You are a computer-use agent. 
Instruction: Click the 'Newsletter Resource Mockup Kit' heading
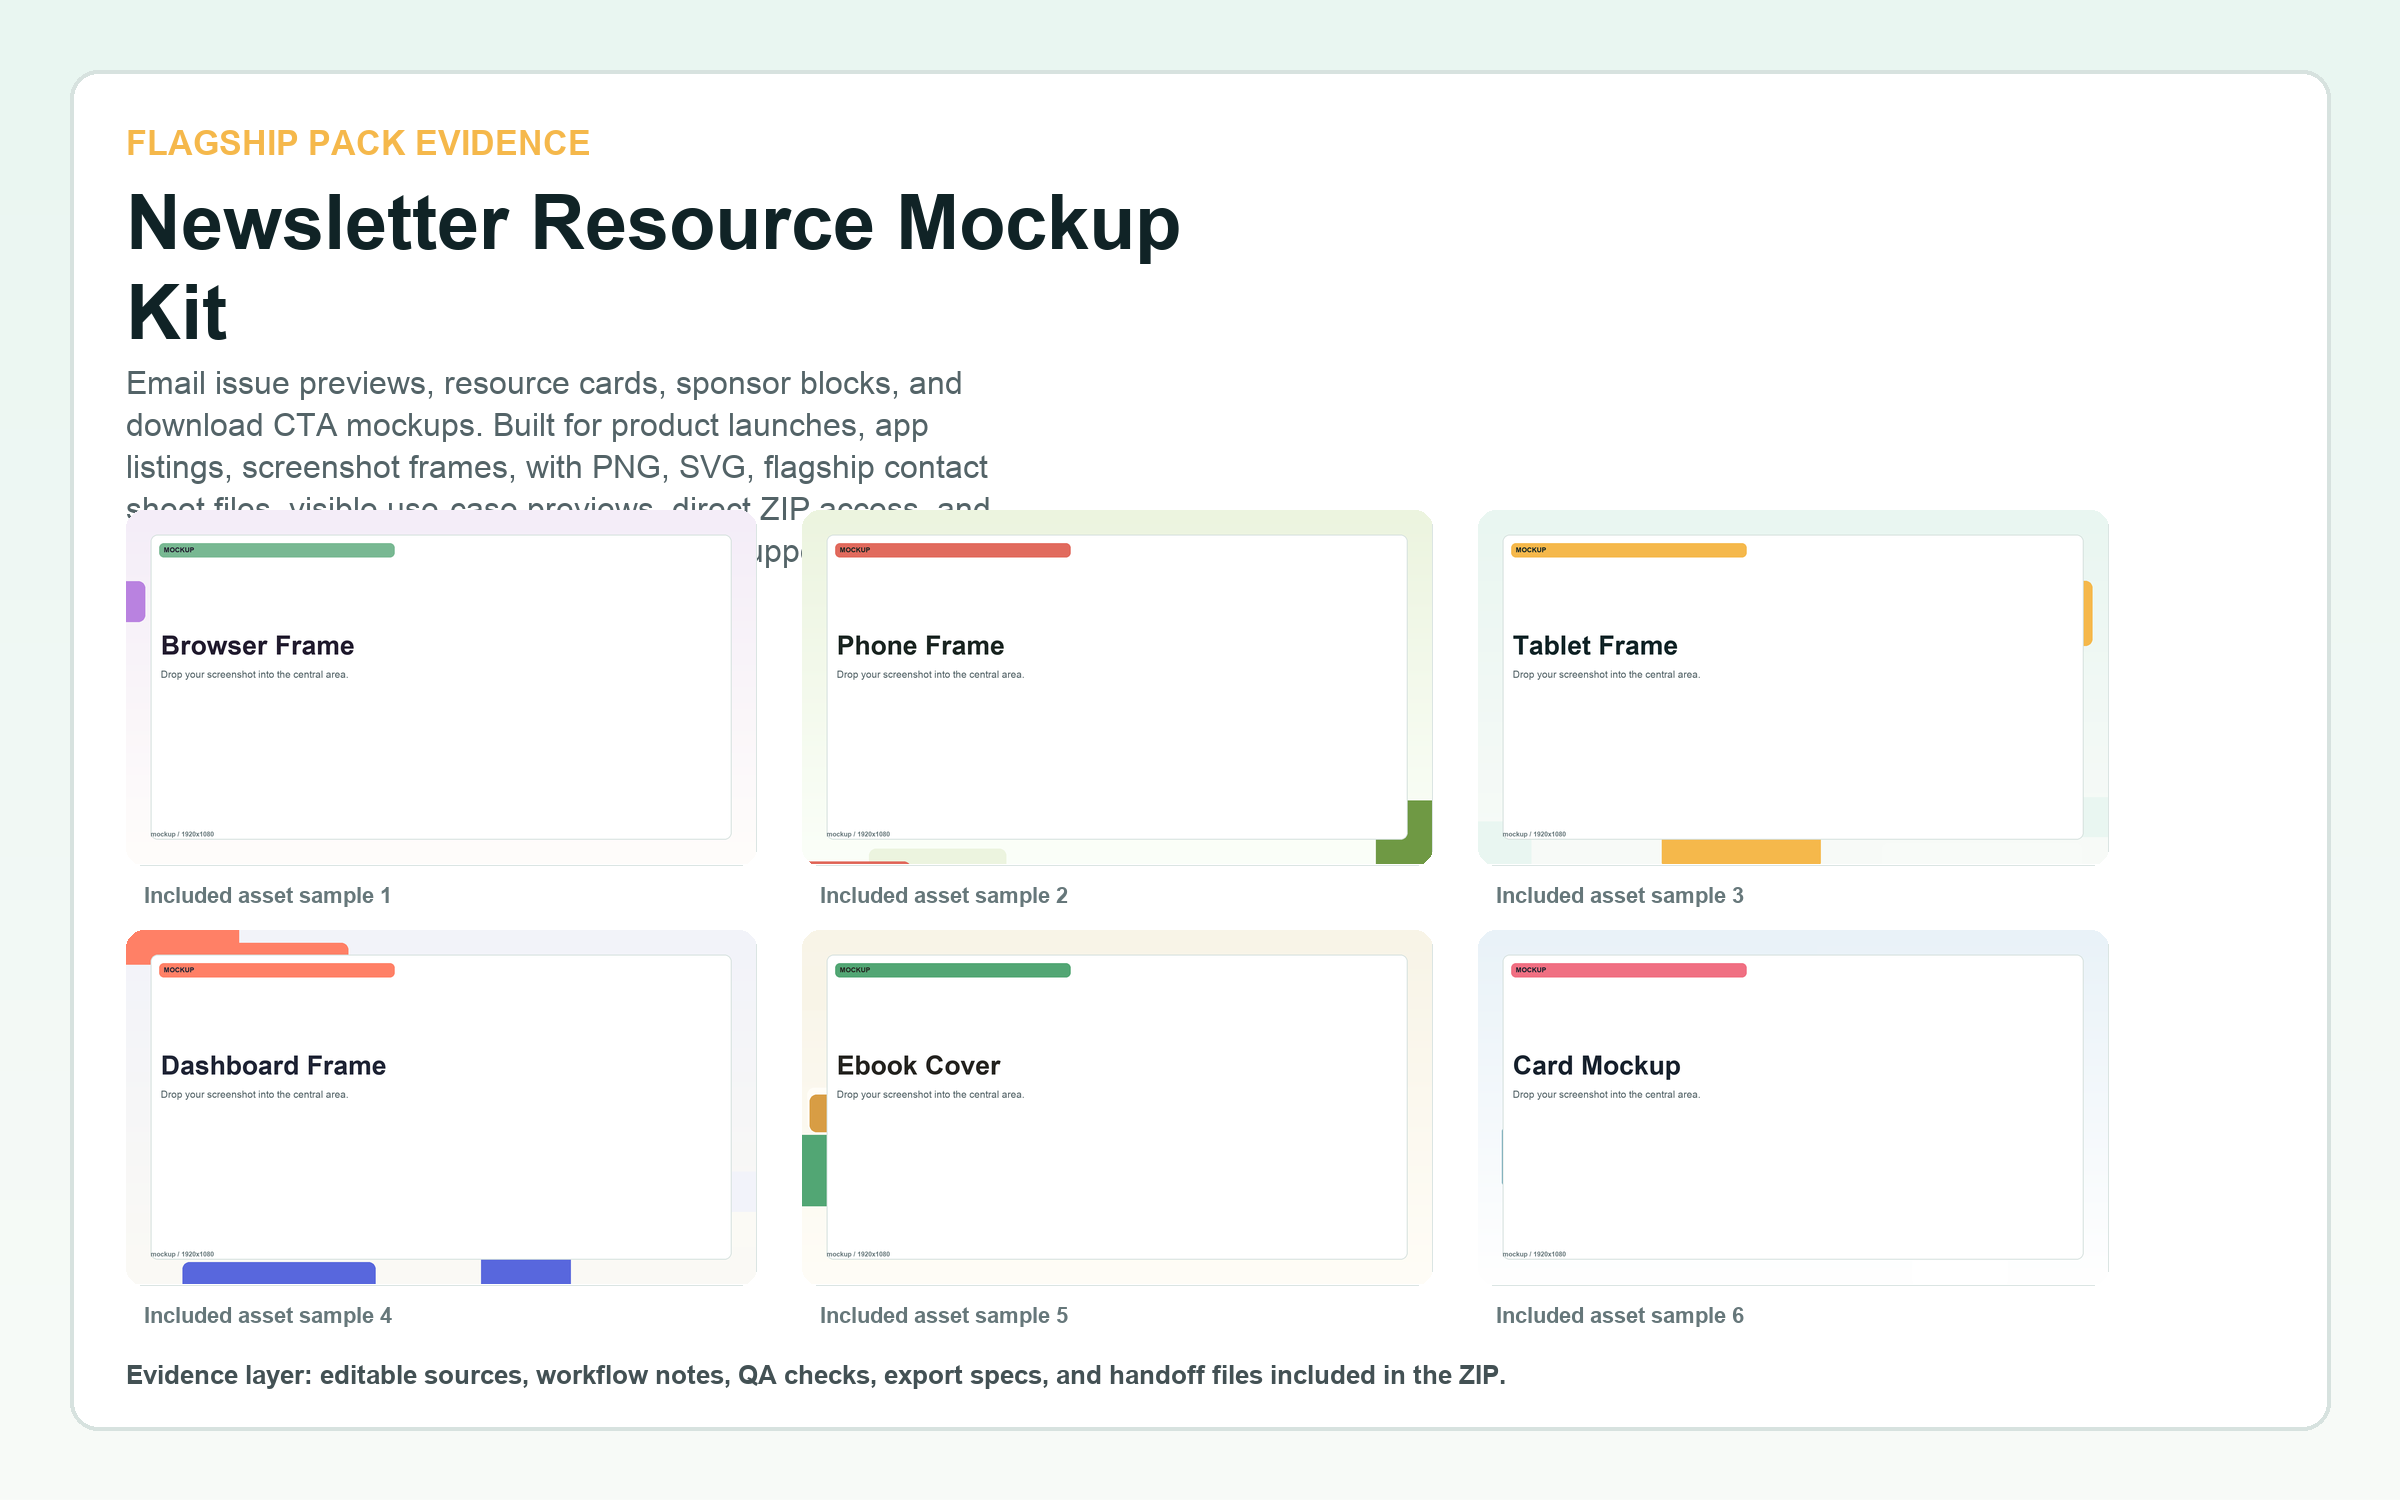click(654, 266)
